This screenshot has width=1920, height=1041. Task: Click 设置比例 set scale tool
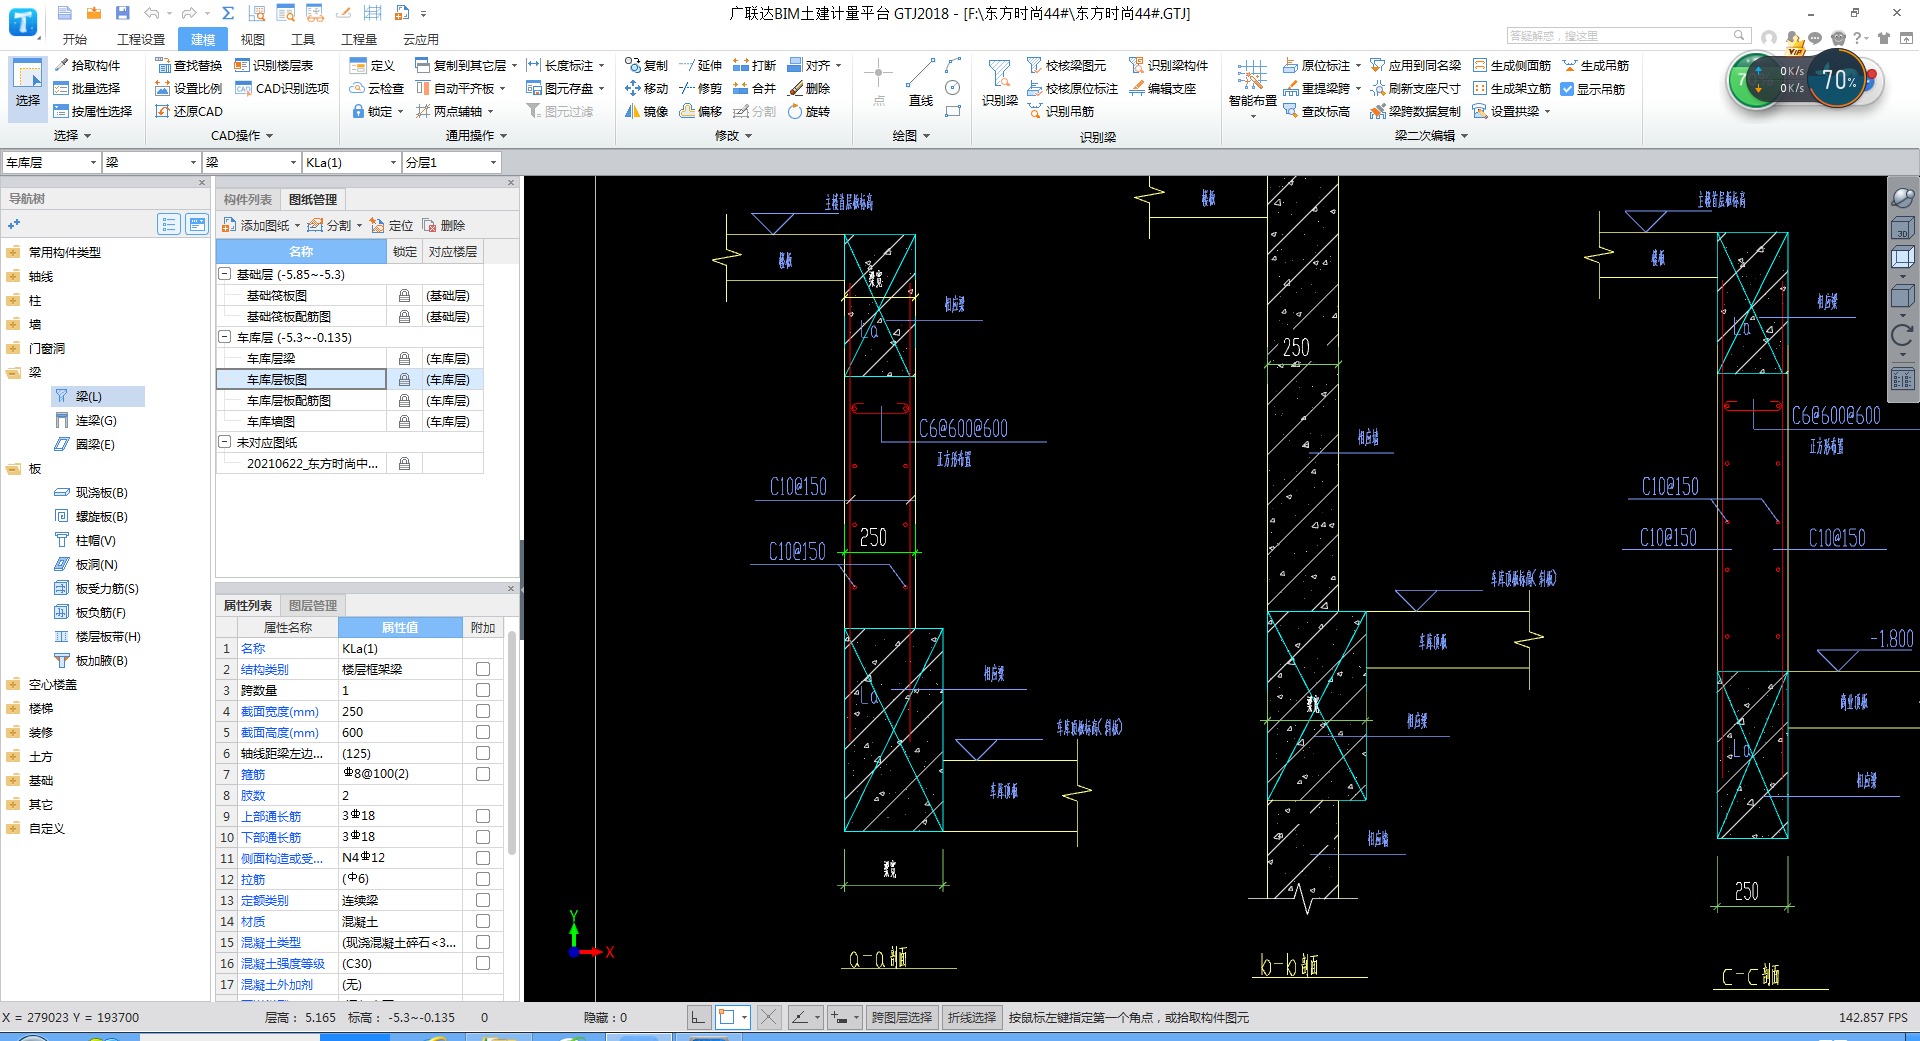[189, 88]
